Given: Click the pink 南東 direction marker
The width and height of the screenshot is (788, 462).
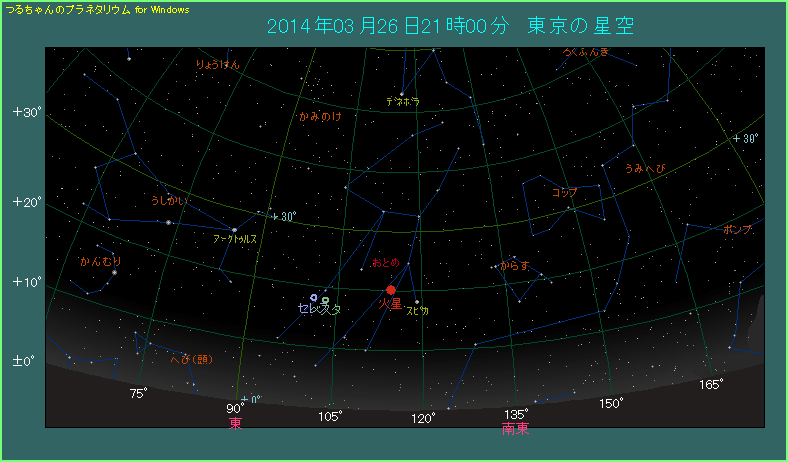Looking at the screenshot, I should (x=515, y=428).
